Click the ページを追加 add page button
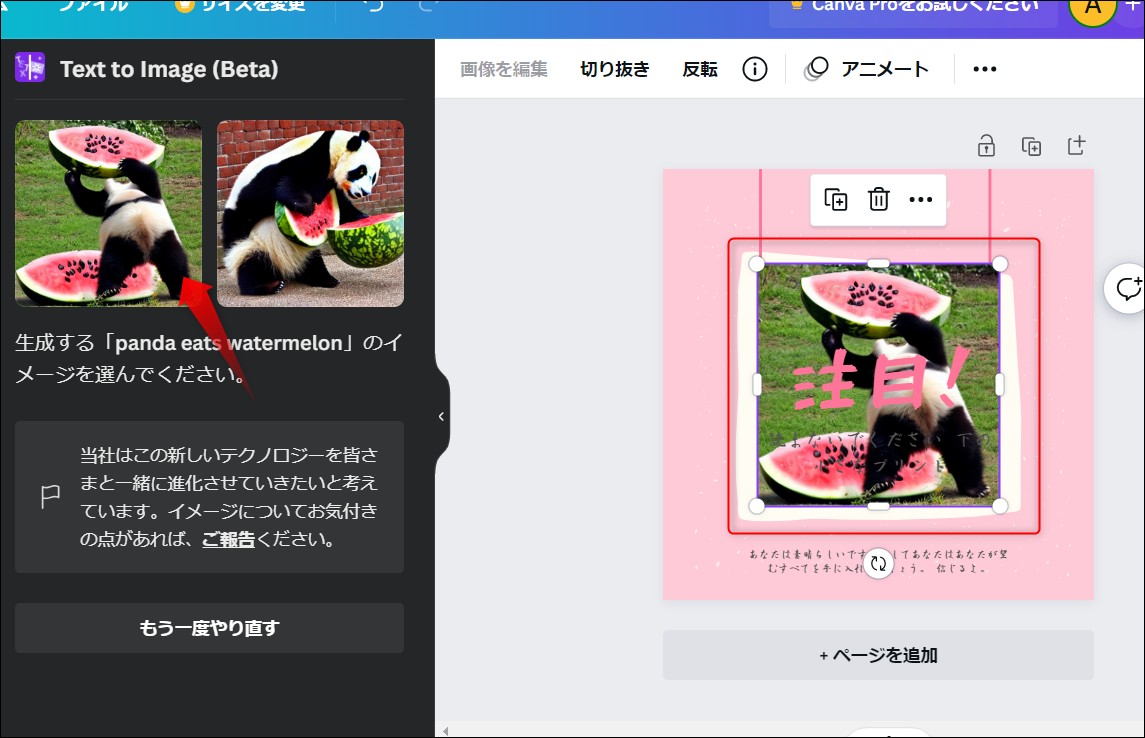Screen dimensions: 1145x738 (878, 655)
